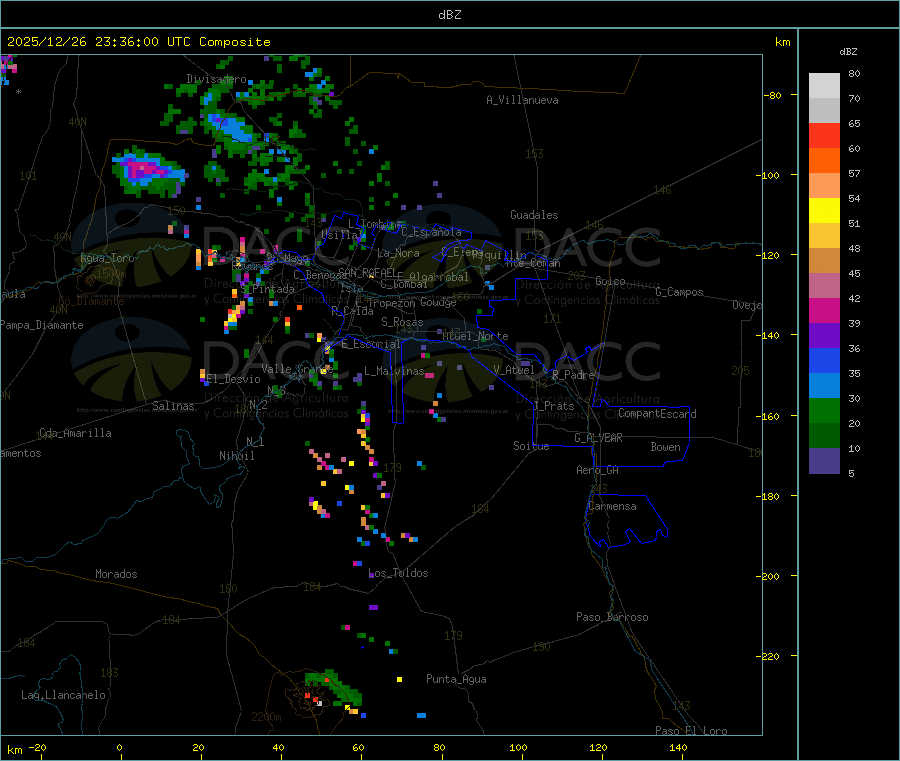
Task: Click the L_Malvinas map label
Action: pyautogui.click(x=394, y=371)
